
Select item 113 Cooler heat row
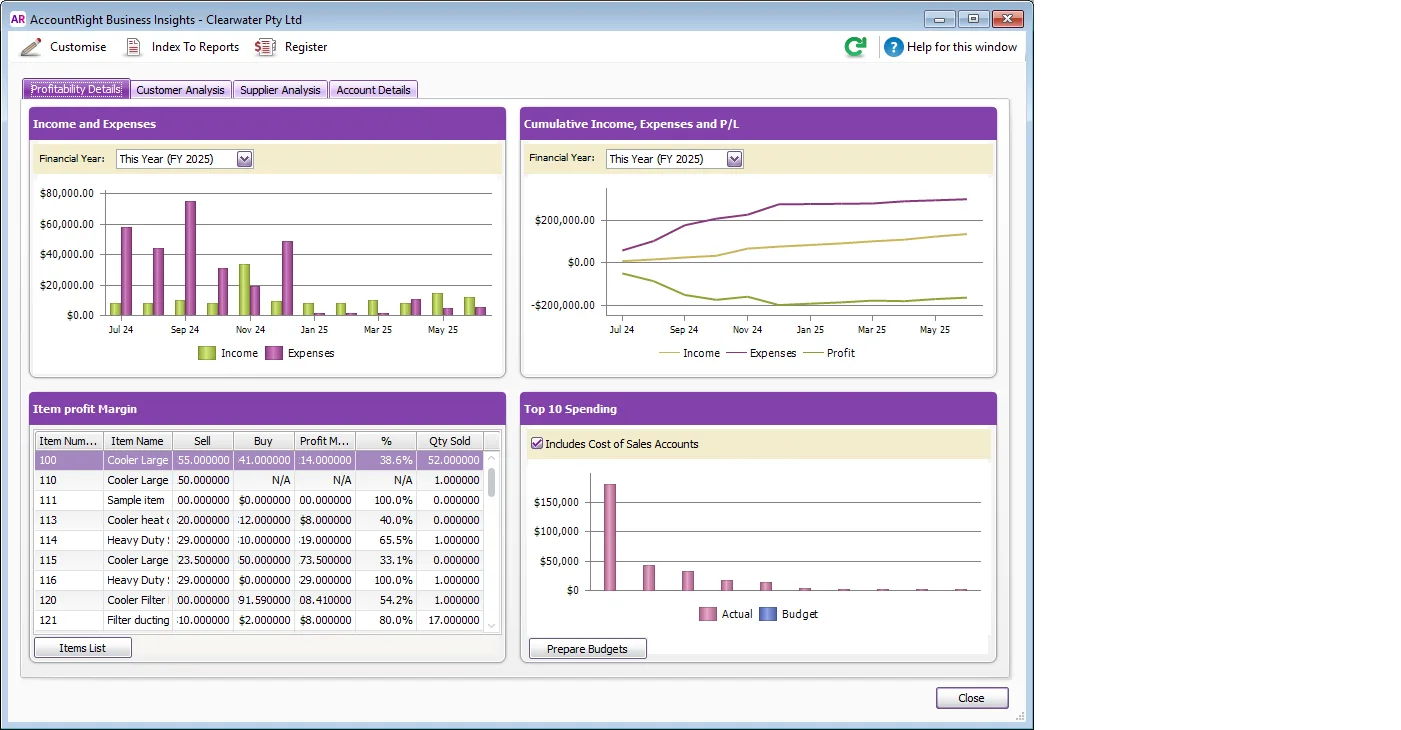(259, 520)
